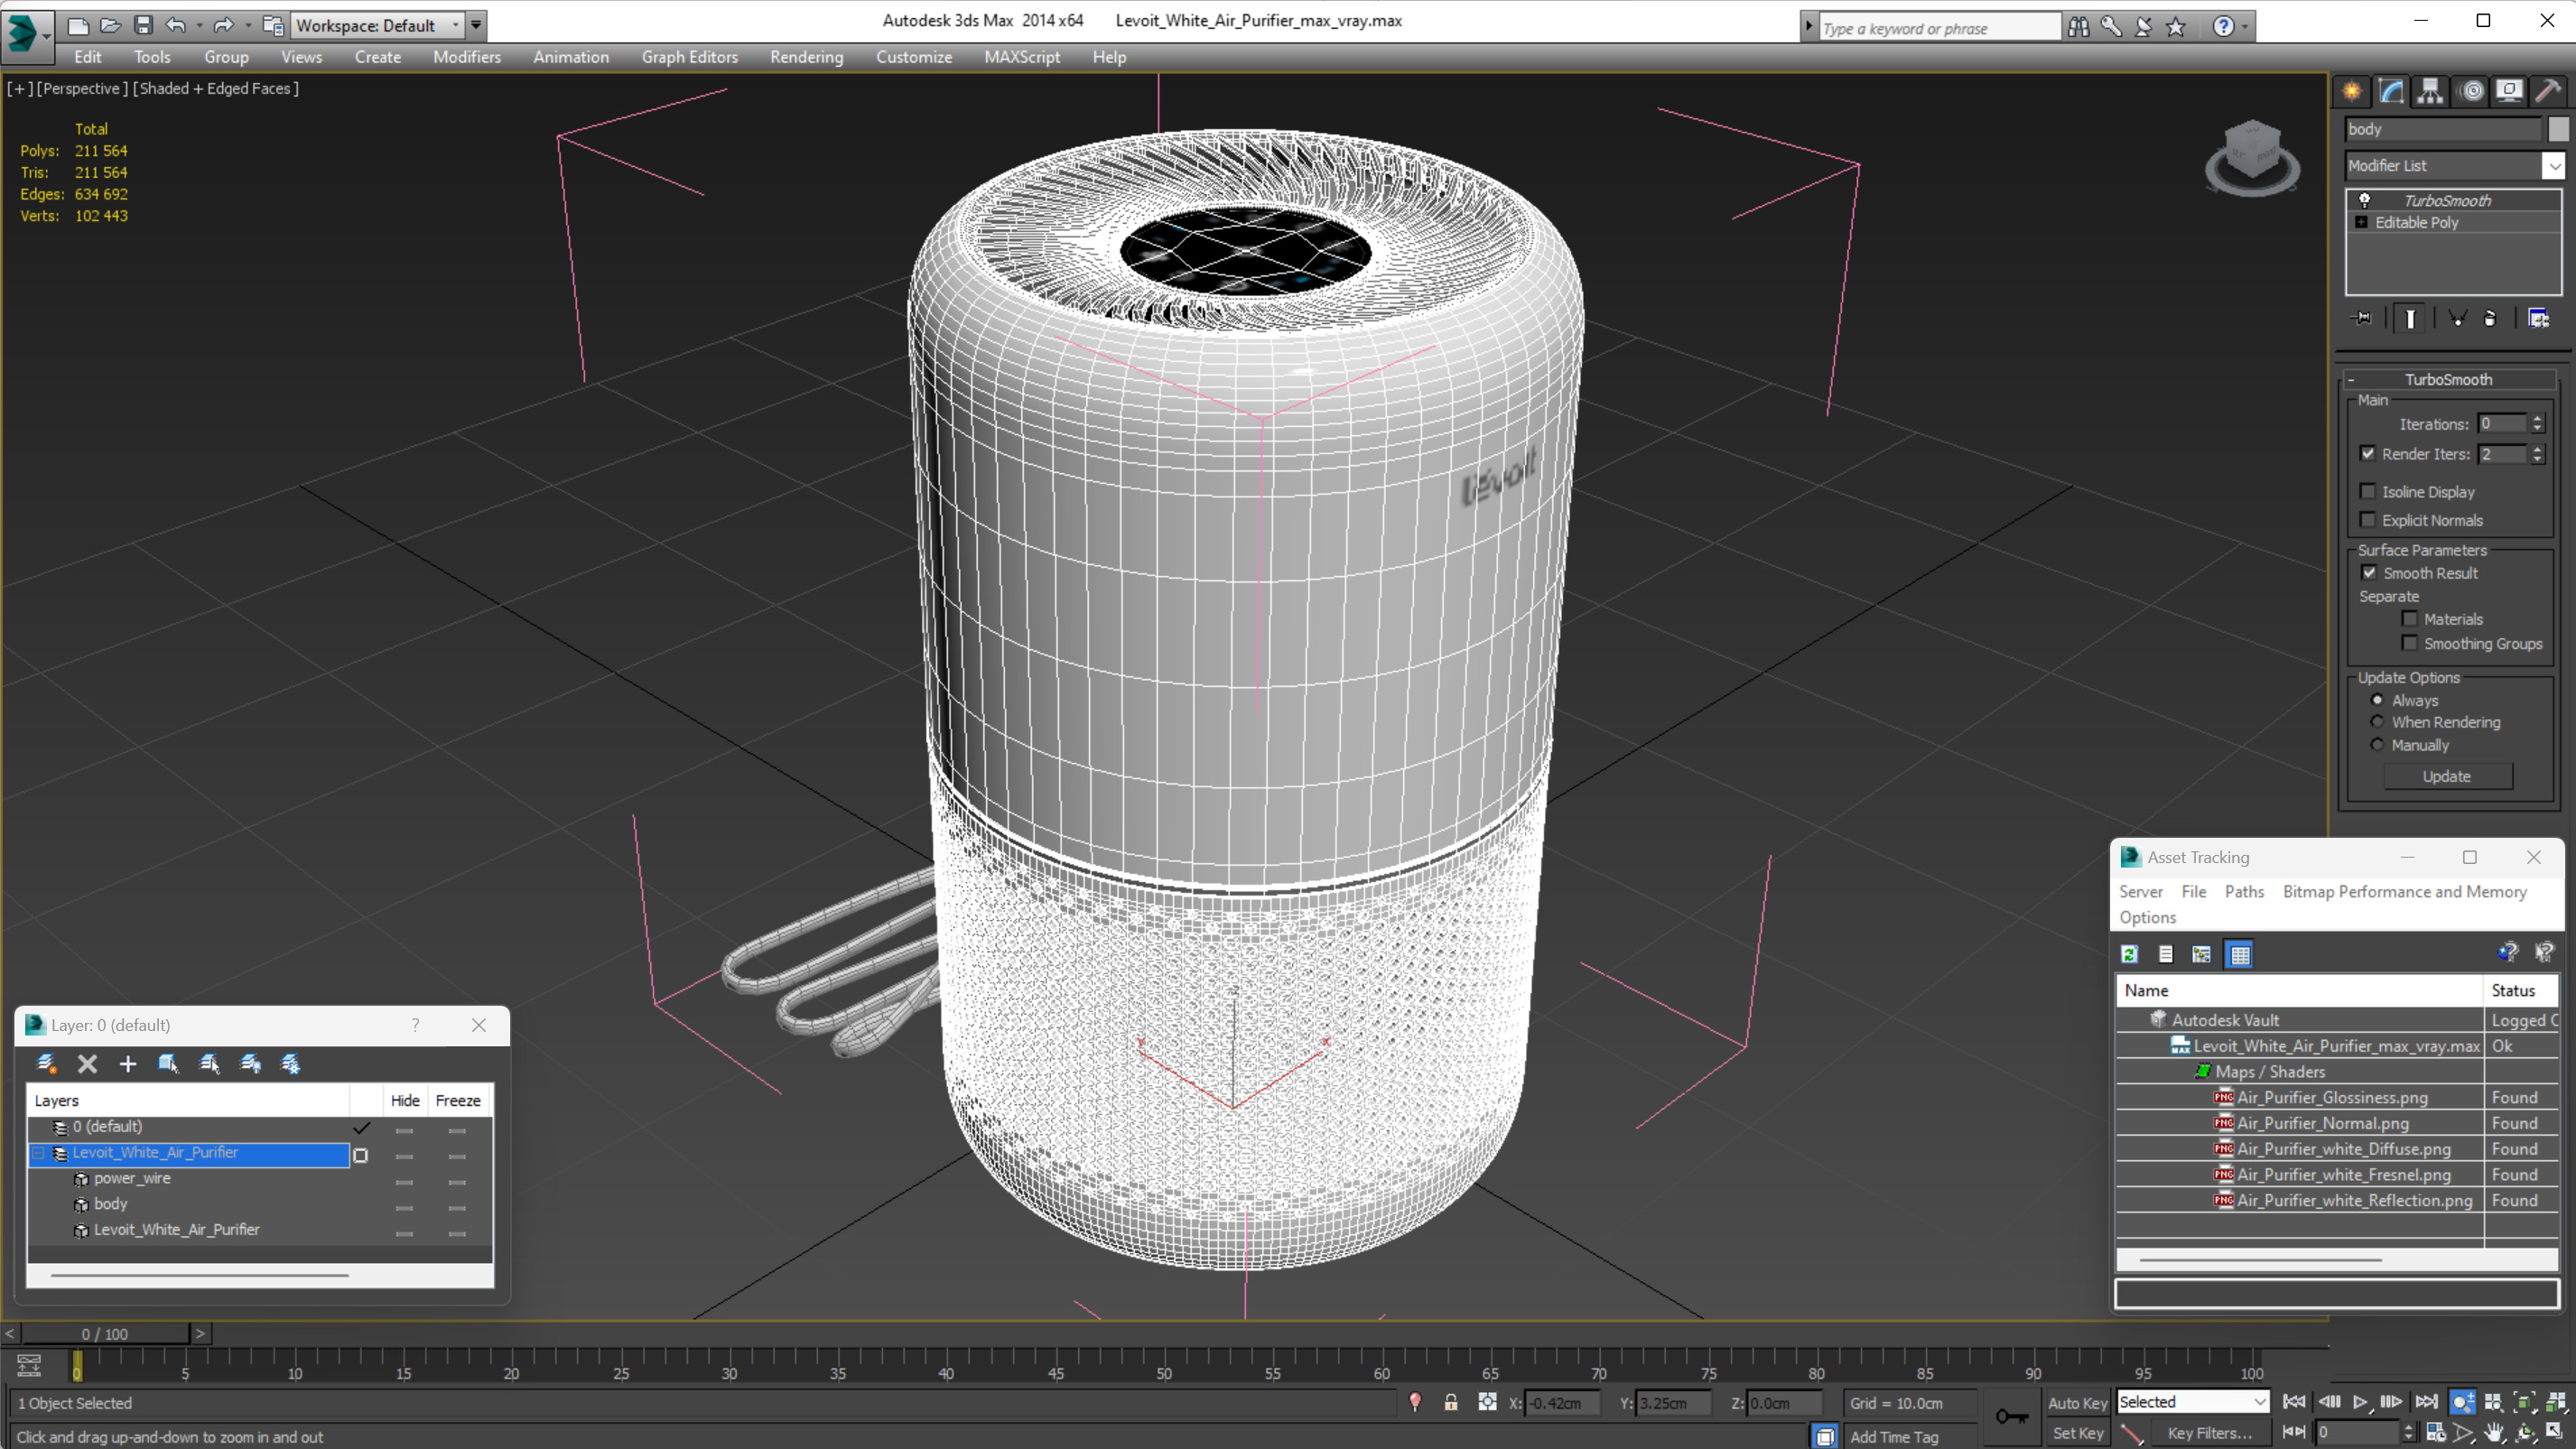Click Delete layer X icon in Layer dialog
This screenshot has height=1449, width=2576.
click(x=87, y=1063)
